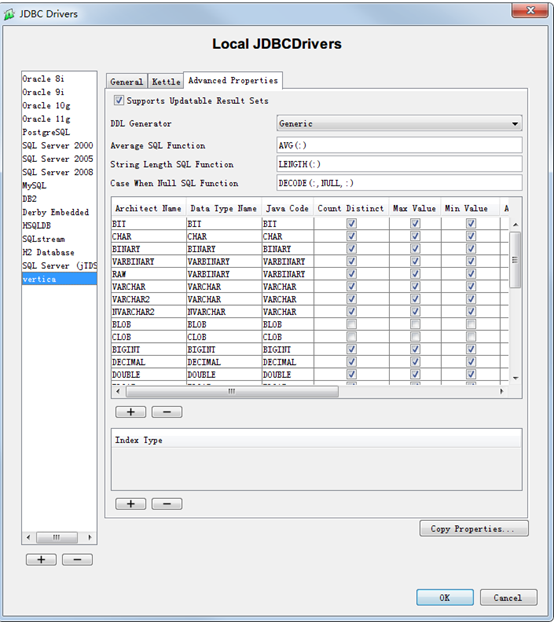Click the RAW architect name cell
The image size is (554, 622).
[x=149, y=274]
